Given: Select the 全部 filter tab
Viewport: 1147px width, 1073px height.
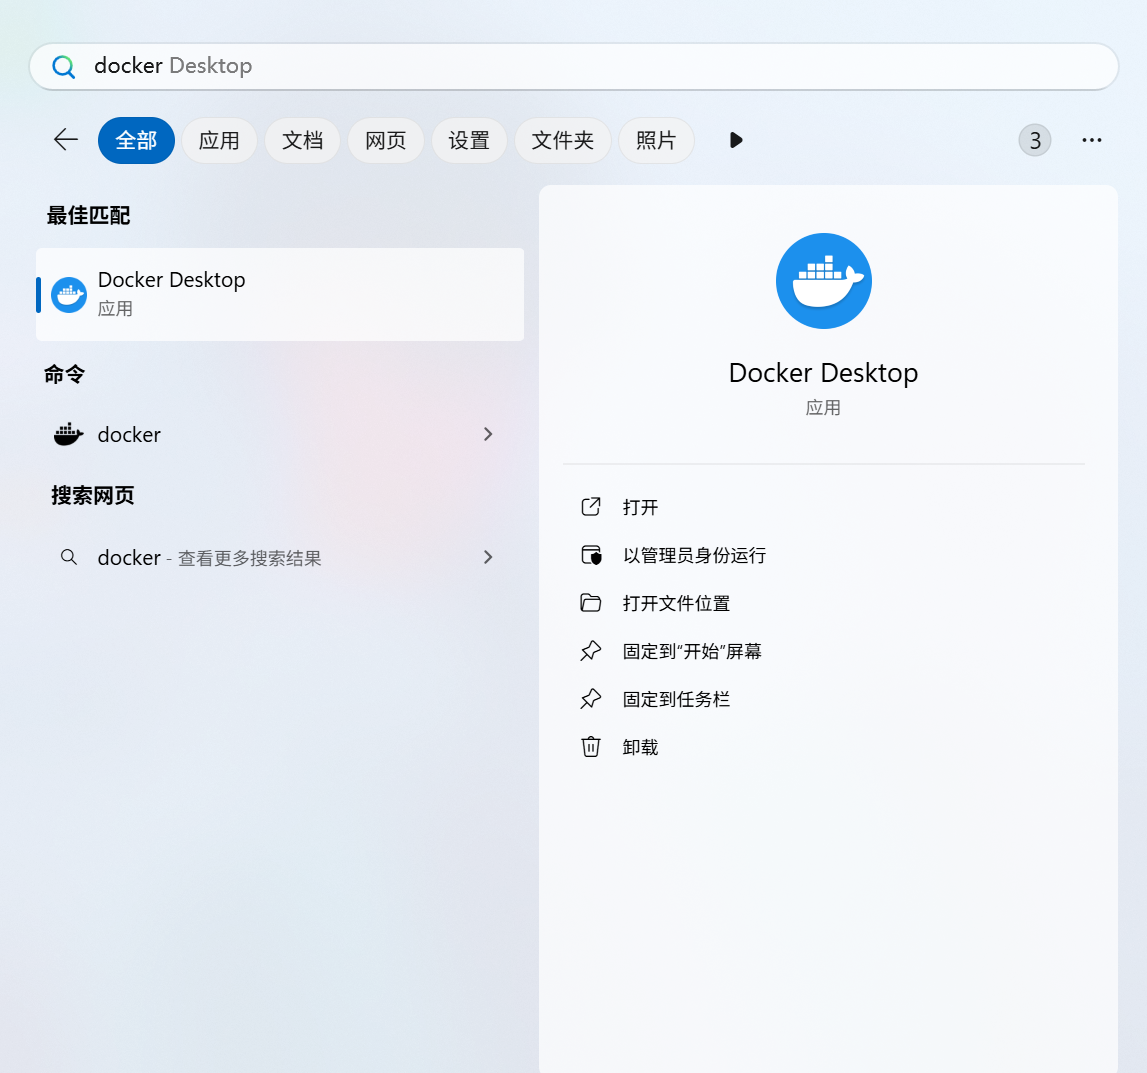Looking at the screenshot, I should 136,140.
